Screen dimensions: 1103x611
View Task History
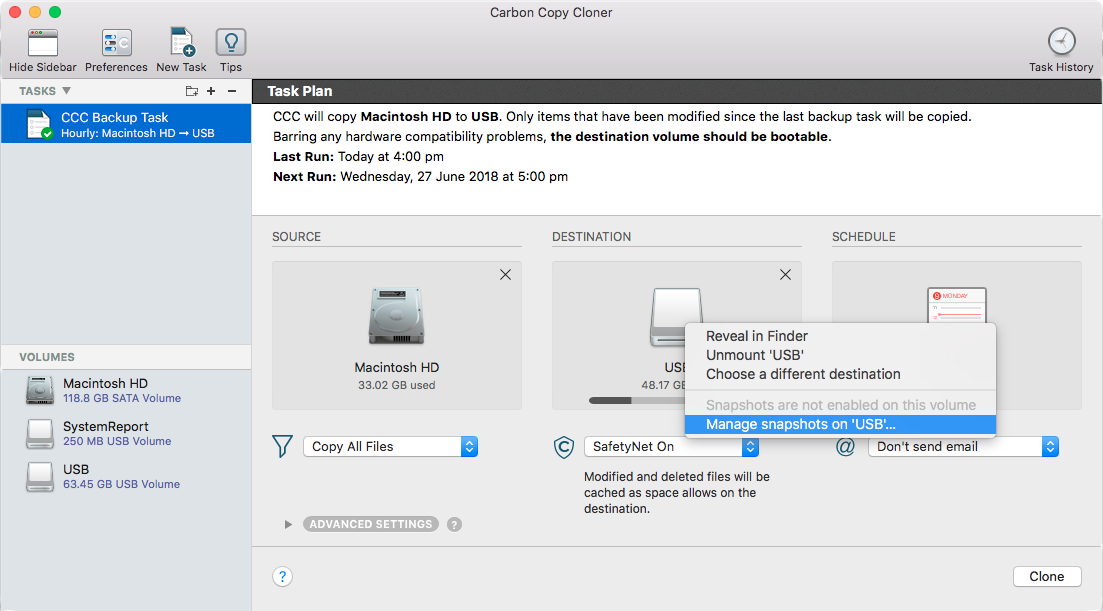coord(1060,47)
